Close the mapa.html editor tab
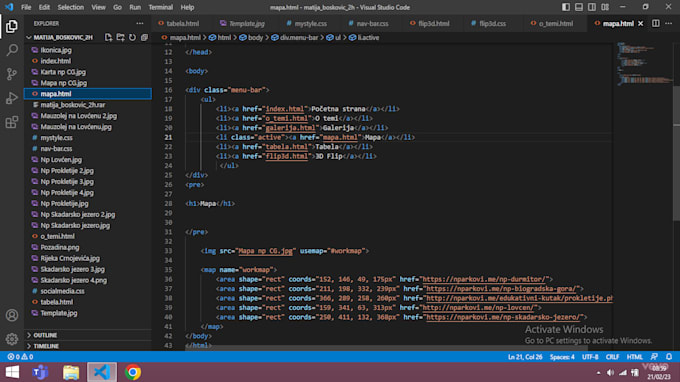The height and width of the screenshot is (382, 680). 641,23
